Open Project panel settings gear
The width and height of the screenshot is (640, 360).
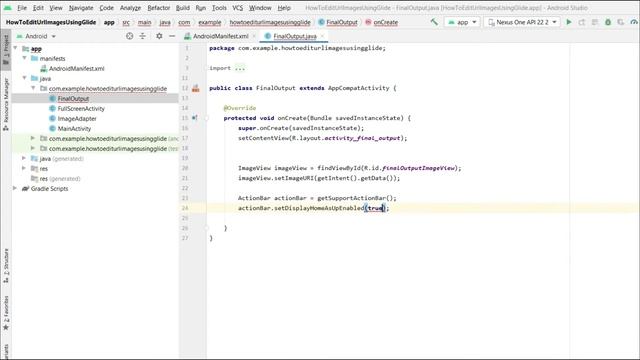point(159,36)
